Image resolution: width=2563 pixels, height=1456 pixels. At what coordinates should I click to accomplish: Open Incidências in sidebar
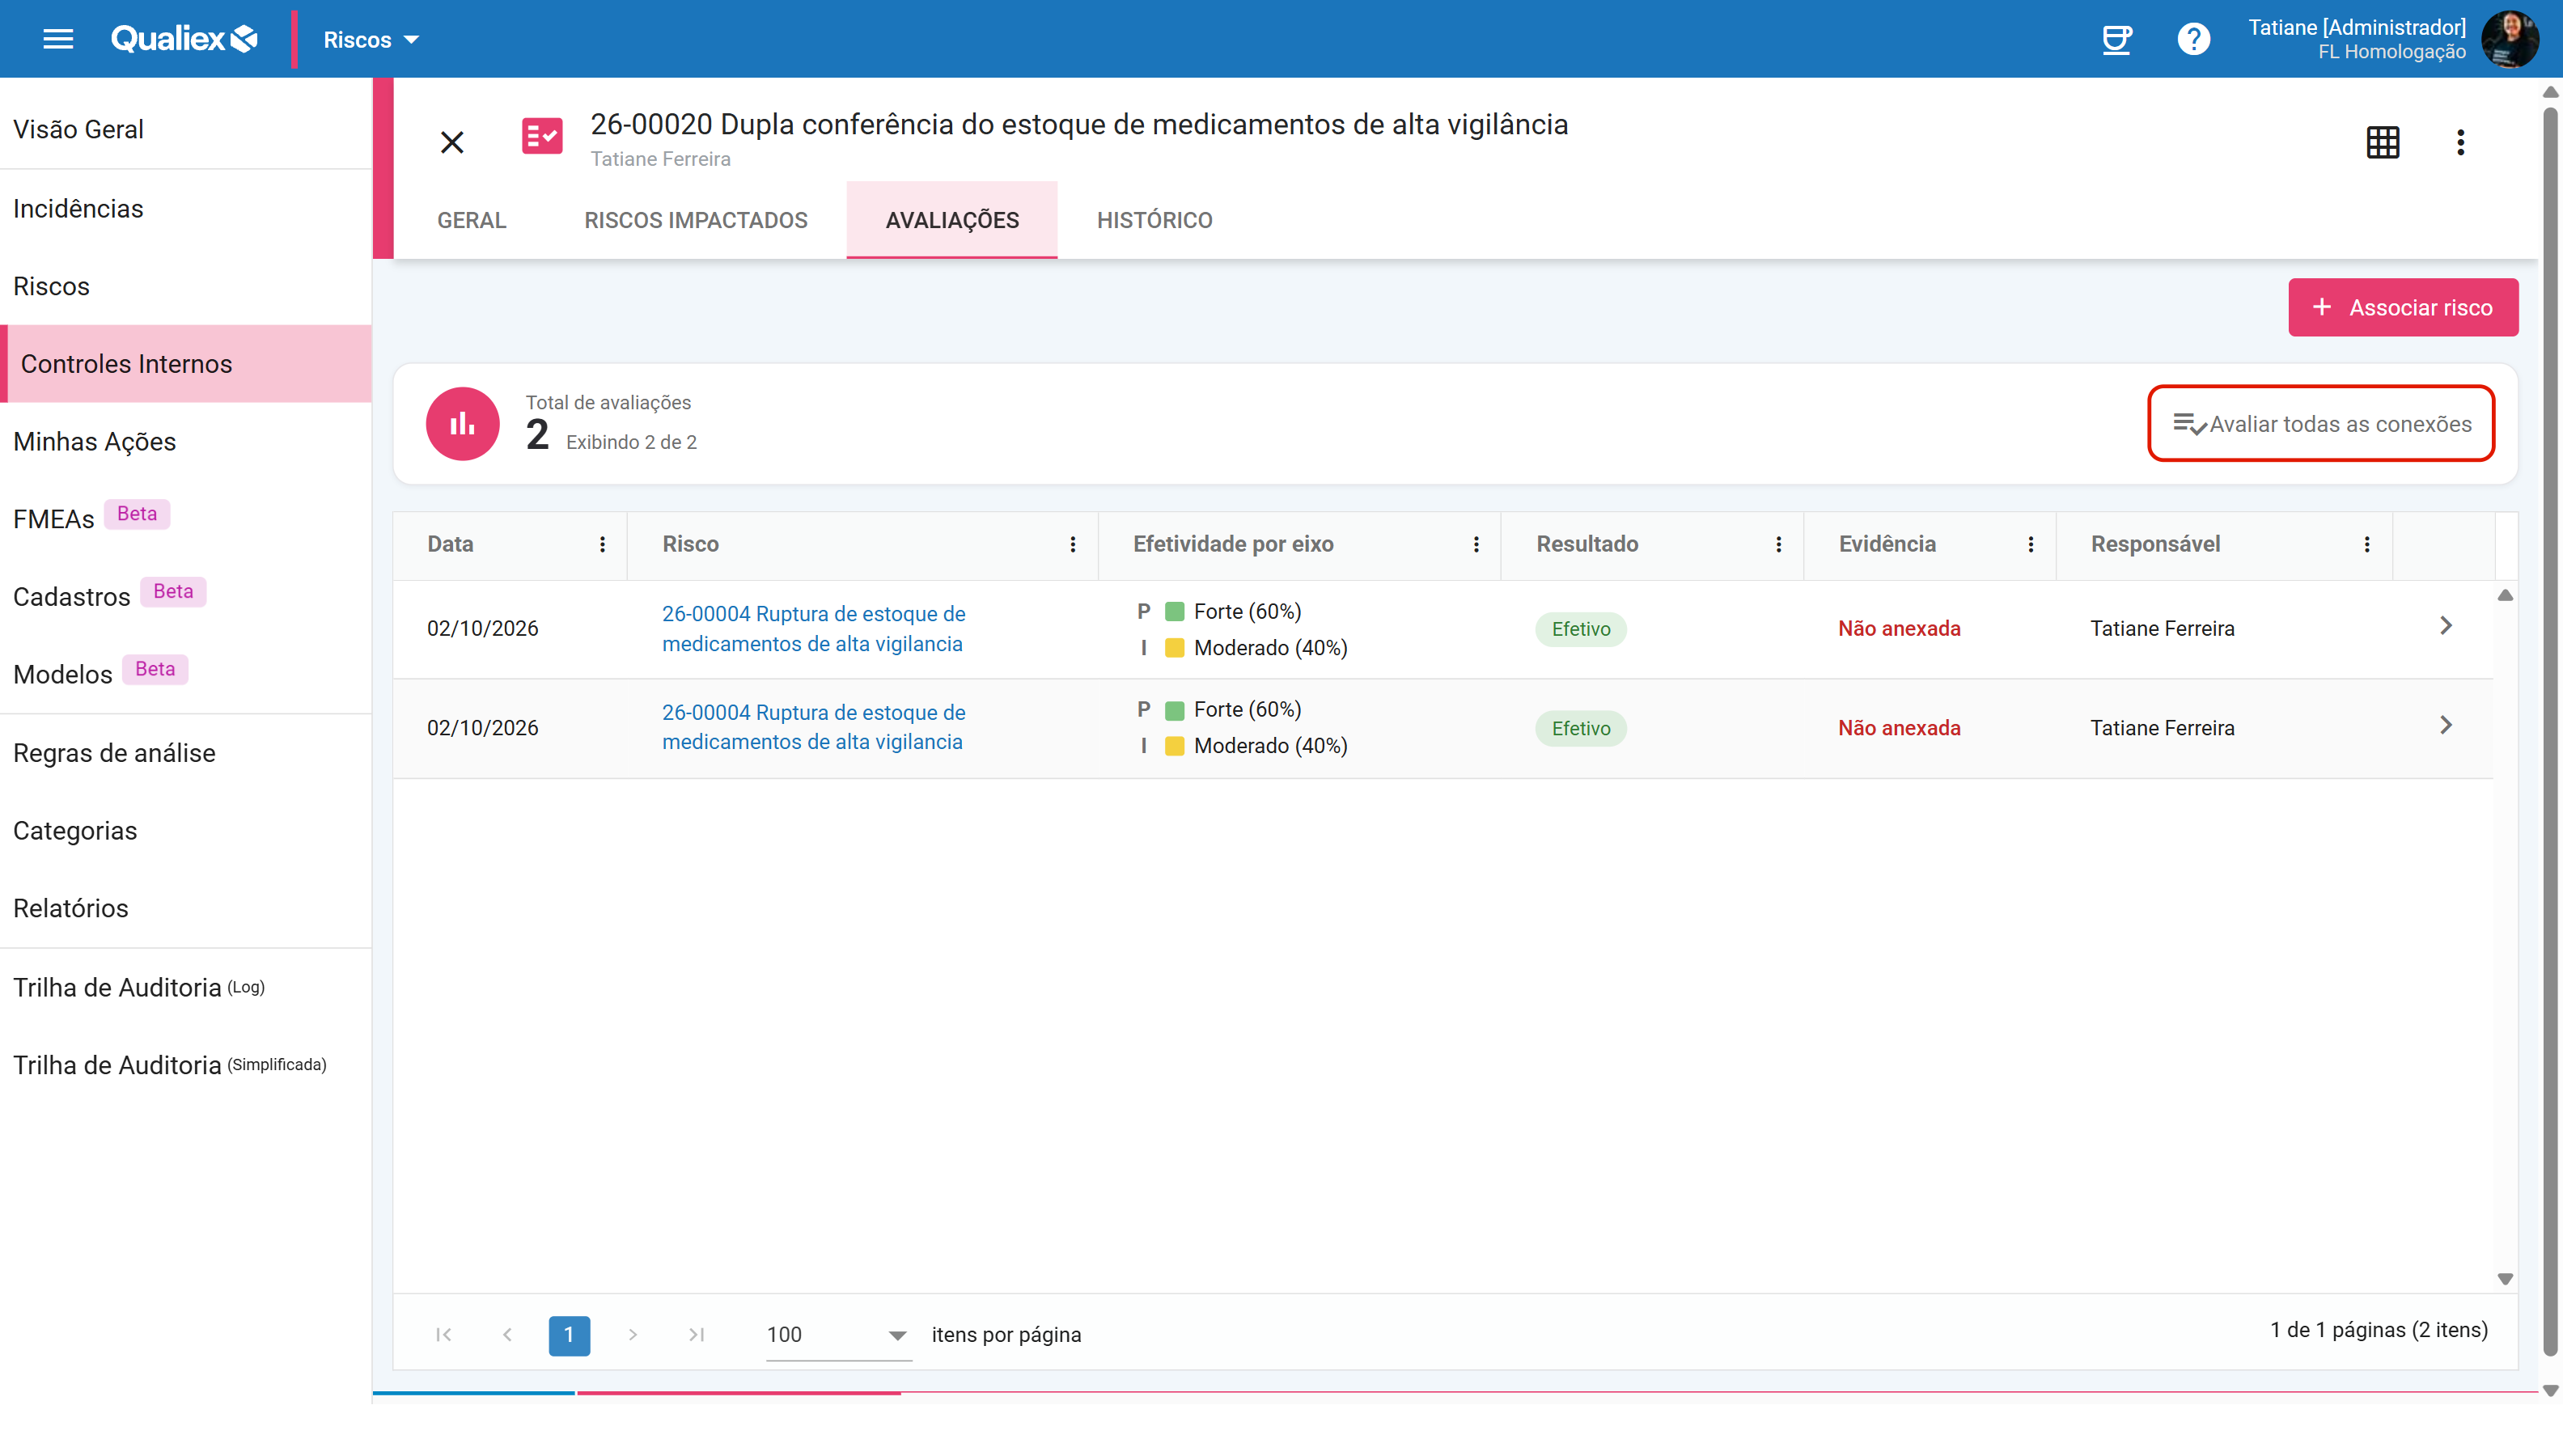[186, 208]
